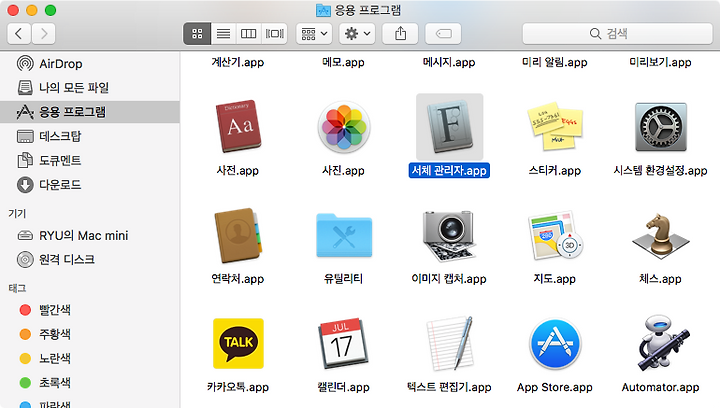720x408 pixels.
Task: Click the 메시지.app file name
Action: pyautogui.click(x=449, y=62)
